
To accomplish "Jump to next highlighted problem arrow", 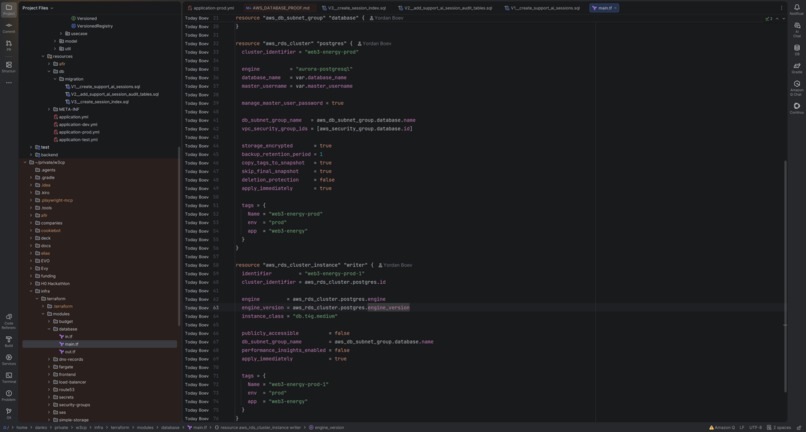I will pyautogui.click(x=783, y=19).
